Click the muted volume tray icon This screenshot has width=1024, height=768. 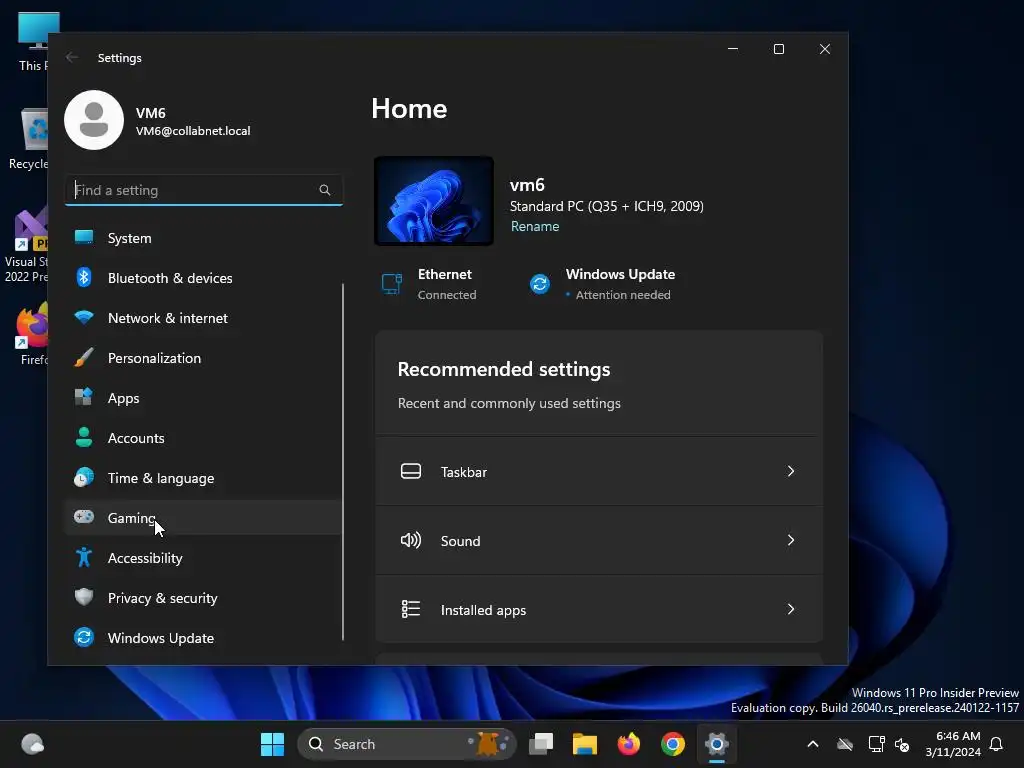click(902, 744)
